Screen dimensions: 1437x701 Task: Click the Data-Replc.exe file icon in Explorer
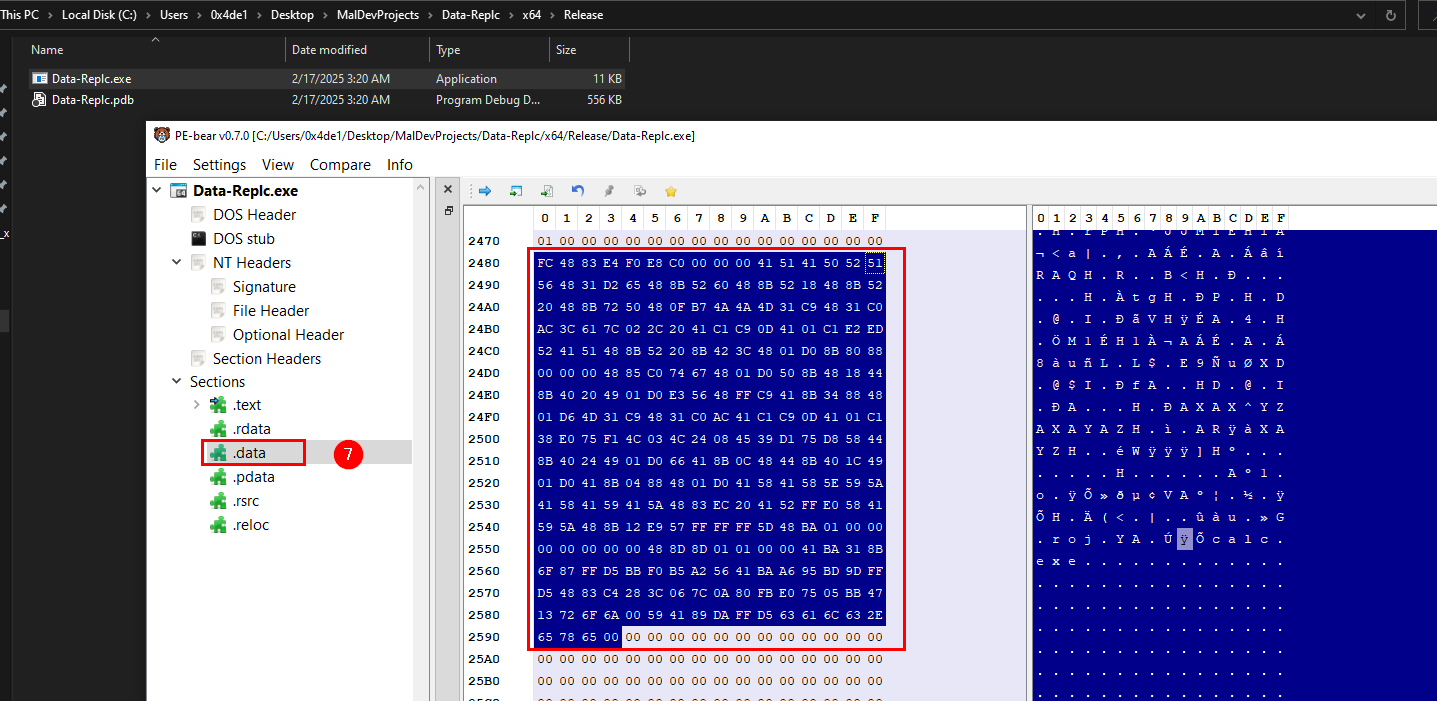[x=40, y=78]
